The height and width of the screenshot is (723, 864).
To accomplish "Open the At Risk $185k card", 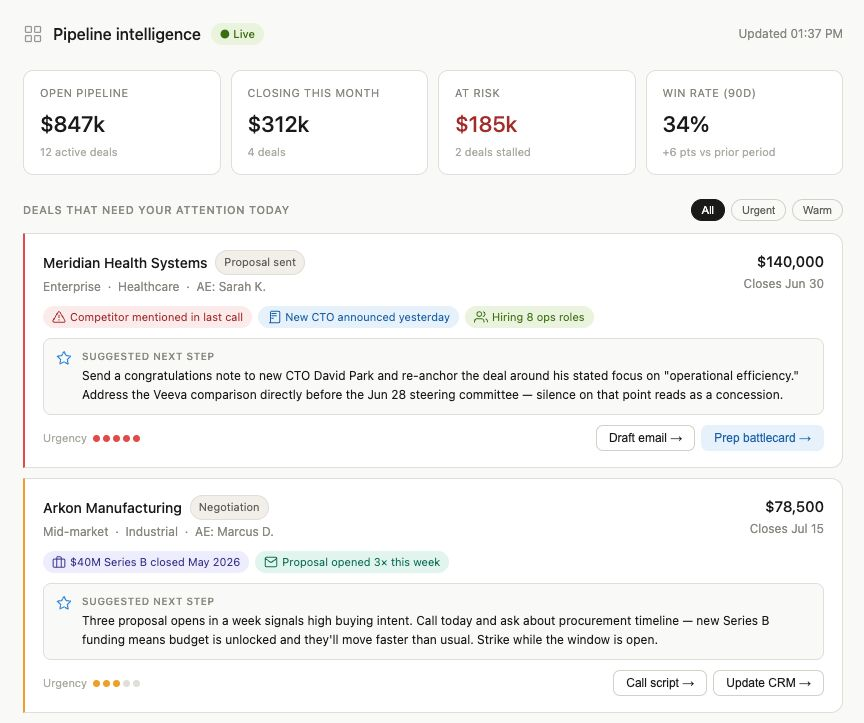I will 537,122.
